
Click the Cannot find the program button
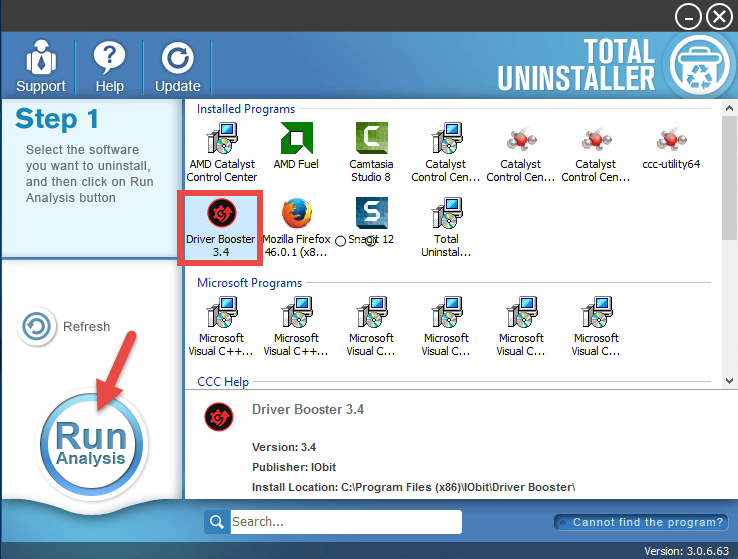coord(642,522)
